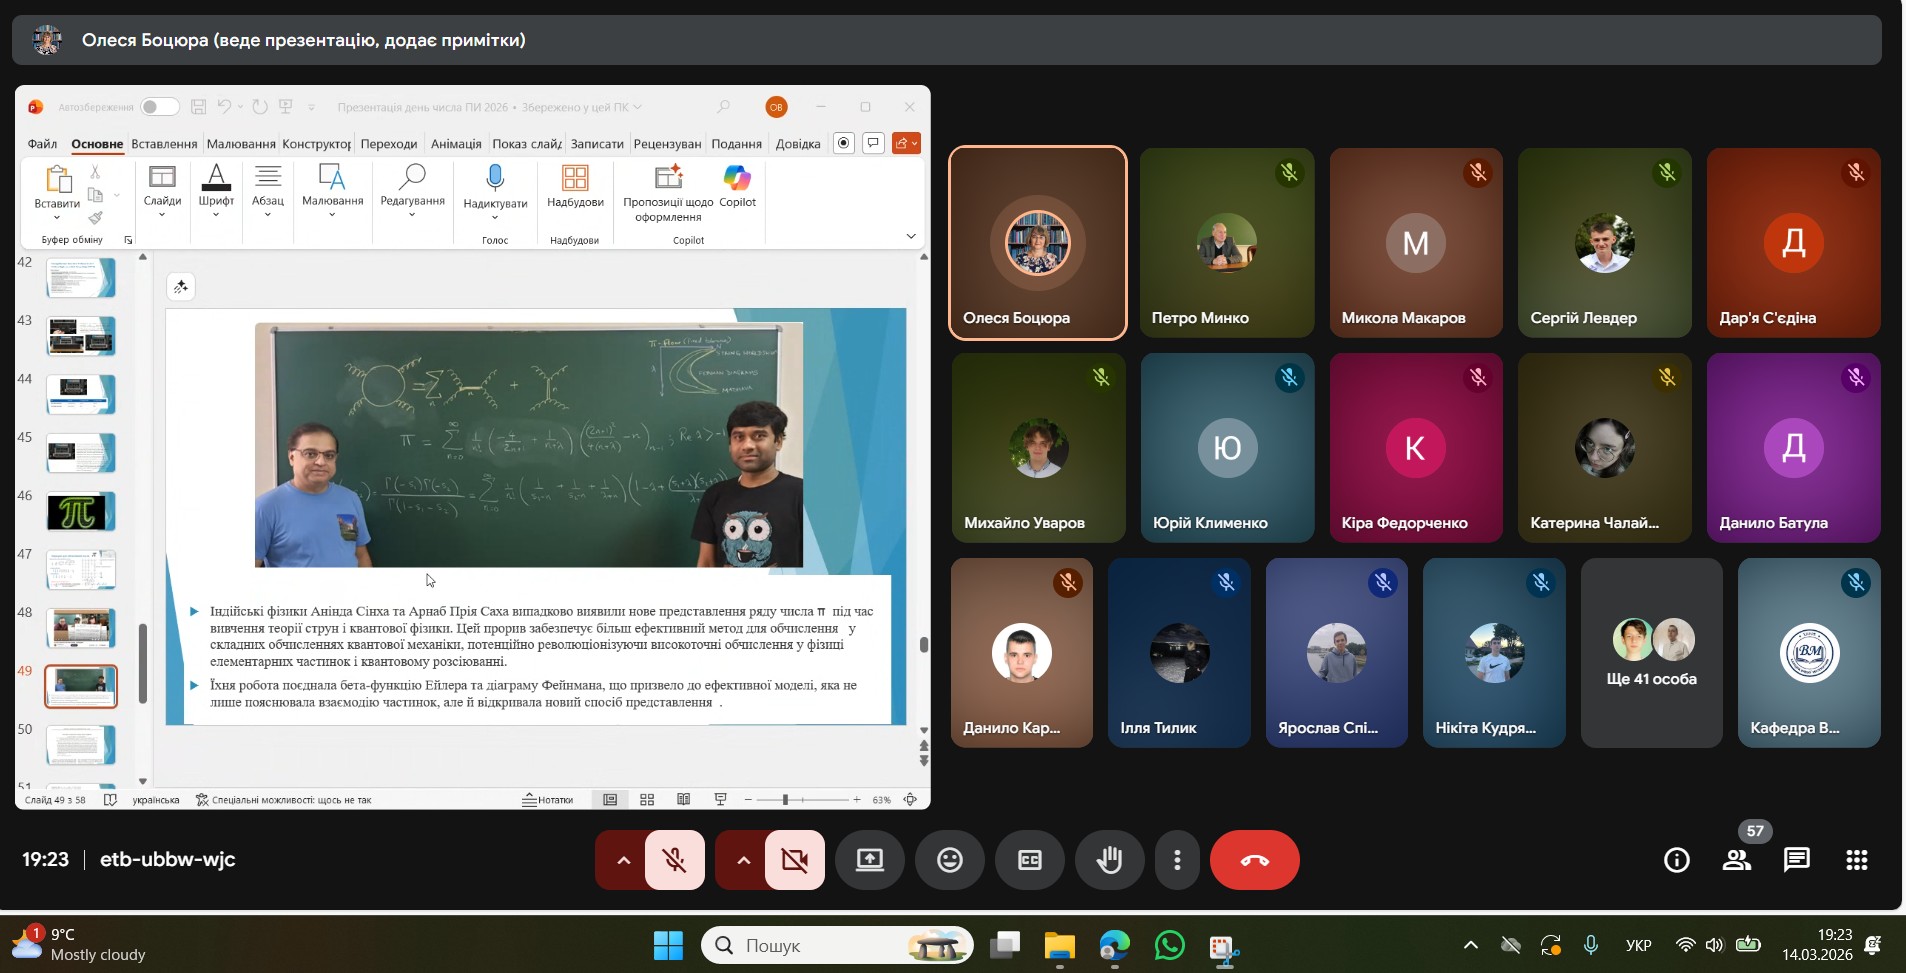Open the more options three-dot menu
Viewport: 1906px width, 973px height.
pos(1177,860)
